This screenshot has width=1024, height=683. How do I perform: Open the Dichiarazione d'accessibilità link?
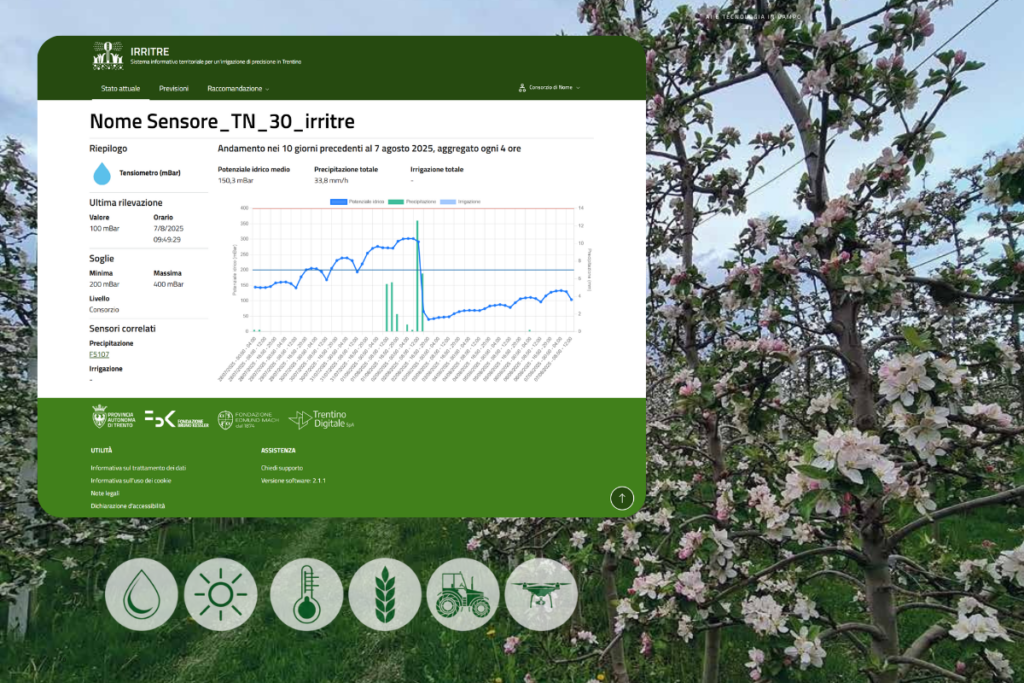pos(127,506)
